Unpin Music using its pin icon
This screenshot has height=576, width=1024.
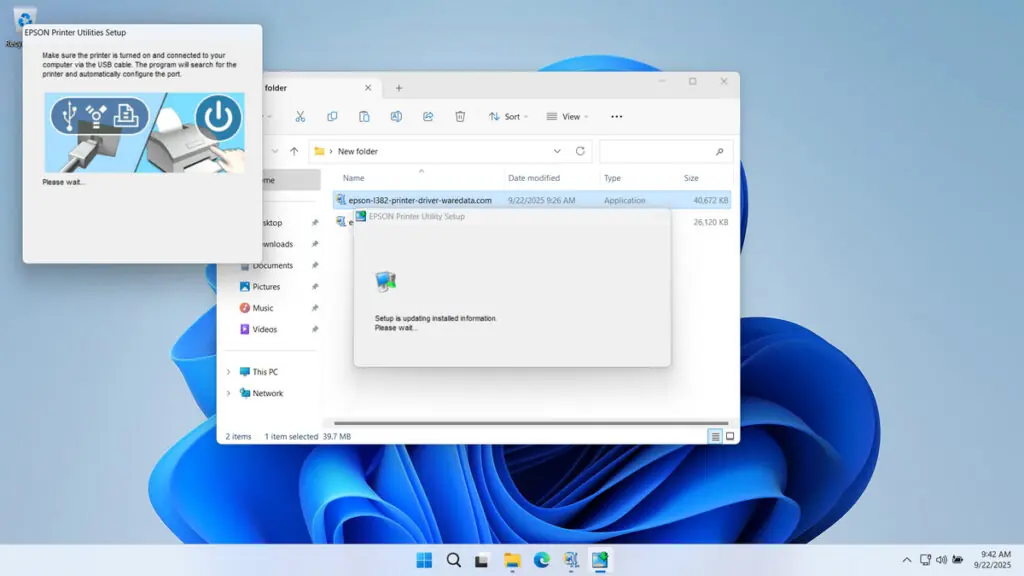pos(315,308)
